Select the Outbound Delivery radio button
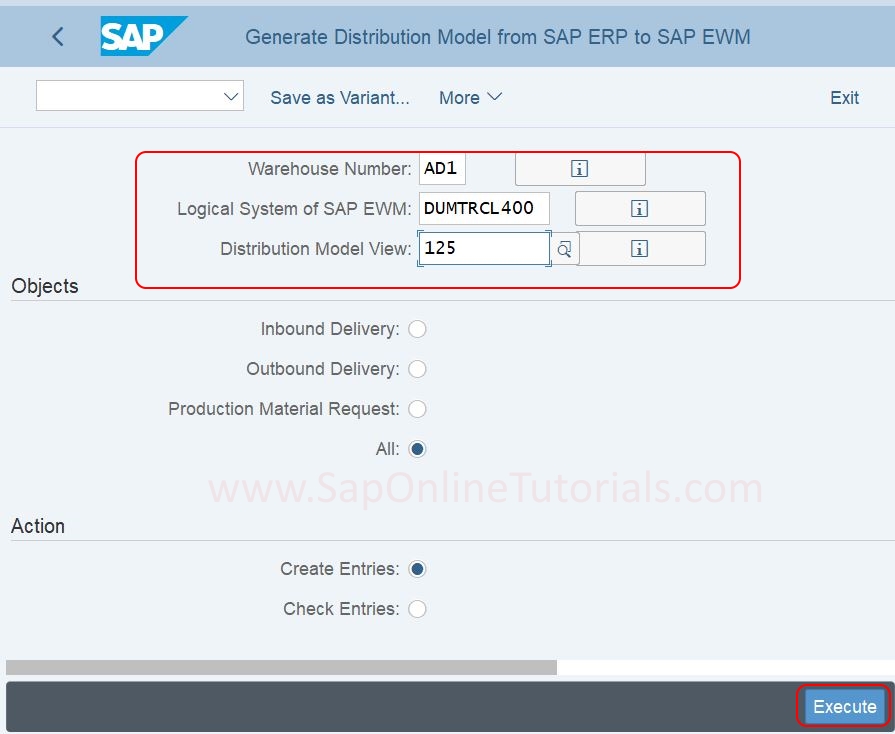 (x=417, y=369)
